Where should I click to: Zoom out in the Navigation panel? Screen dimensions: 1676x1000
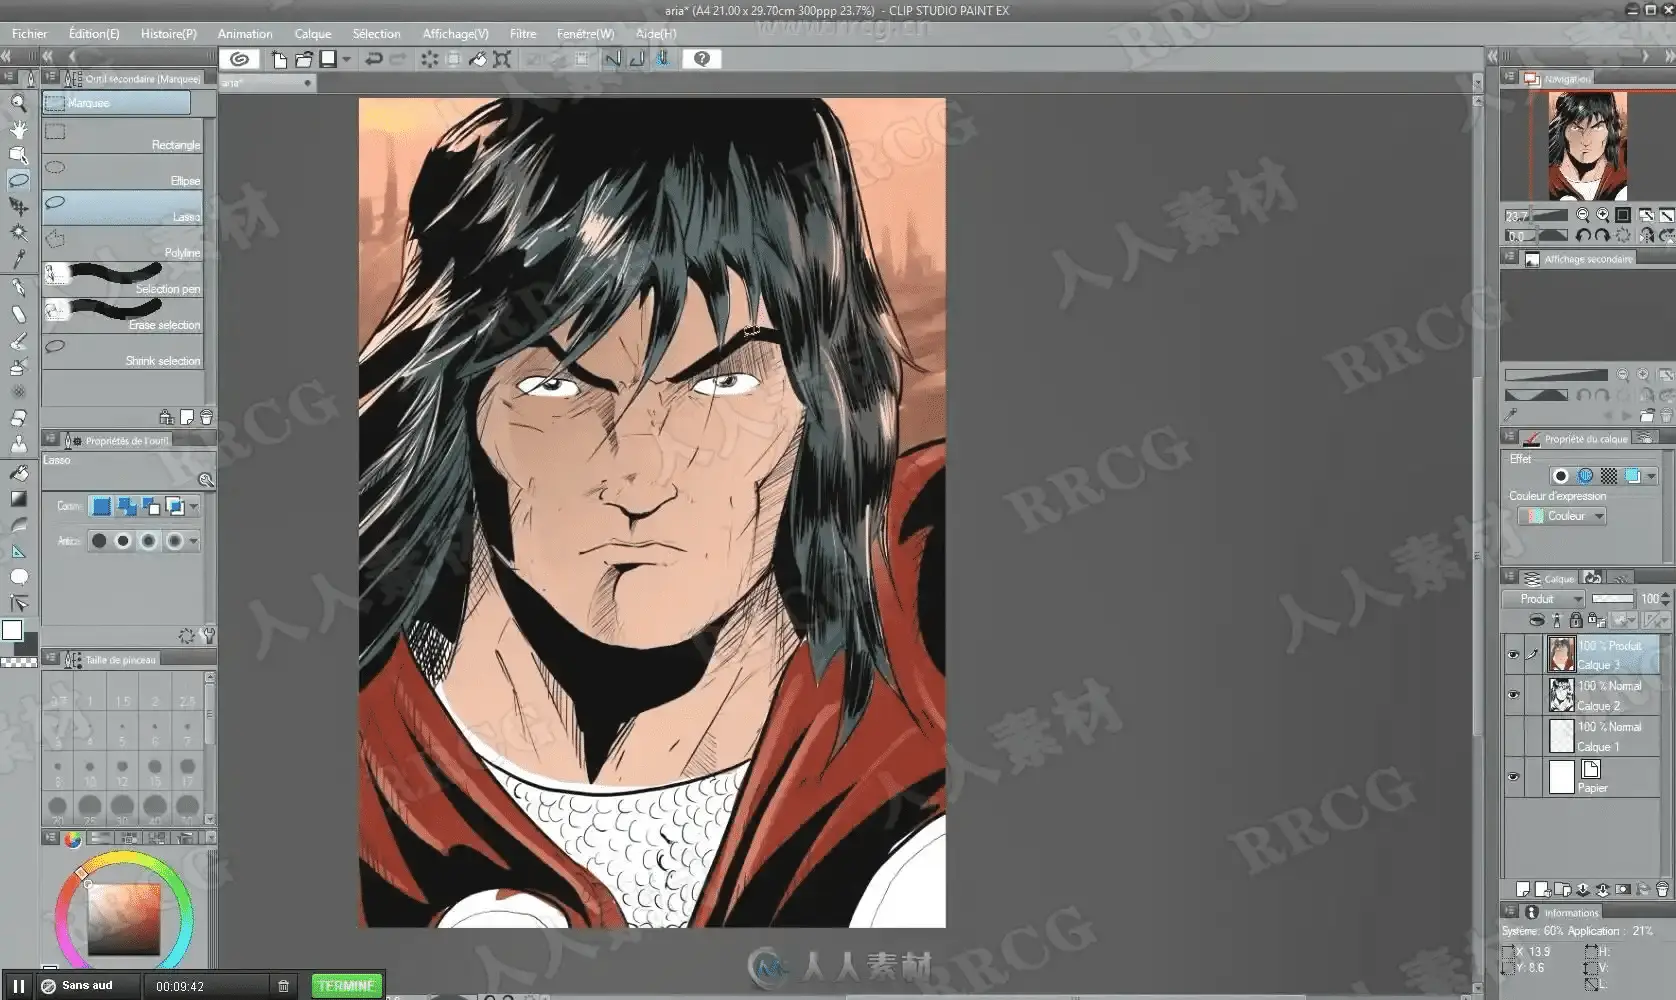(x=1582, y=215)
